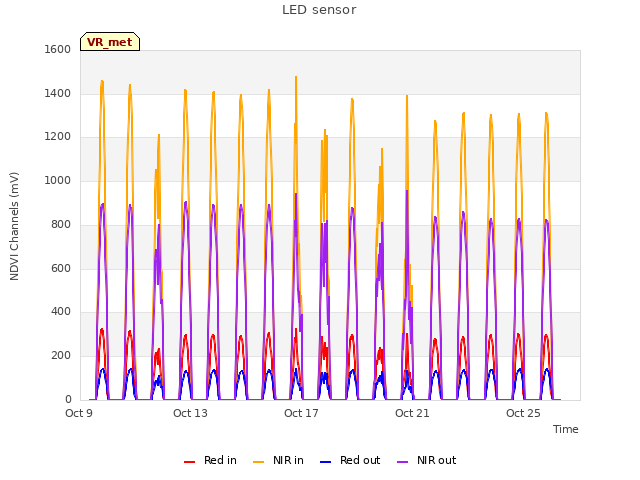Toggle the NIR in legend entry

coord(278,460)
